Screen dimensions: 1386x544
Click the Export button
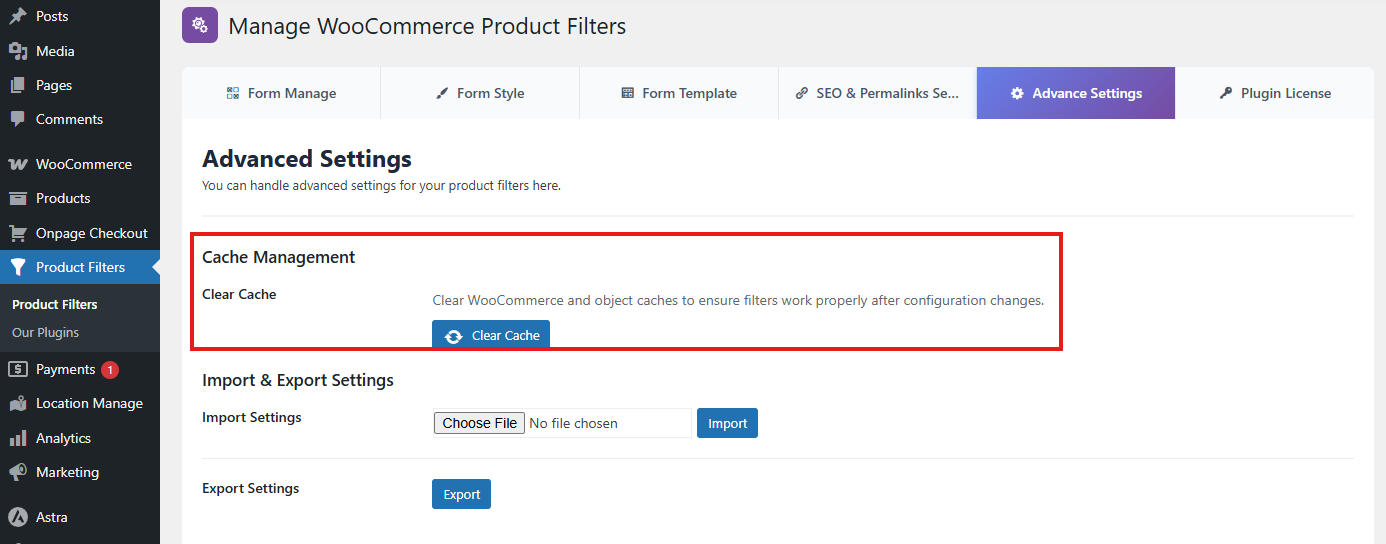click(461, 494)
